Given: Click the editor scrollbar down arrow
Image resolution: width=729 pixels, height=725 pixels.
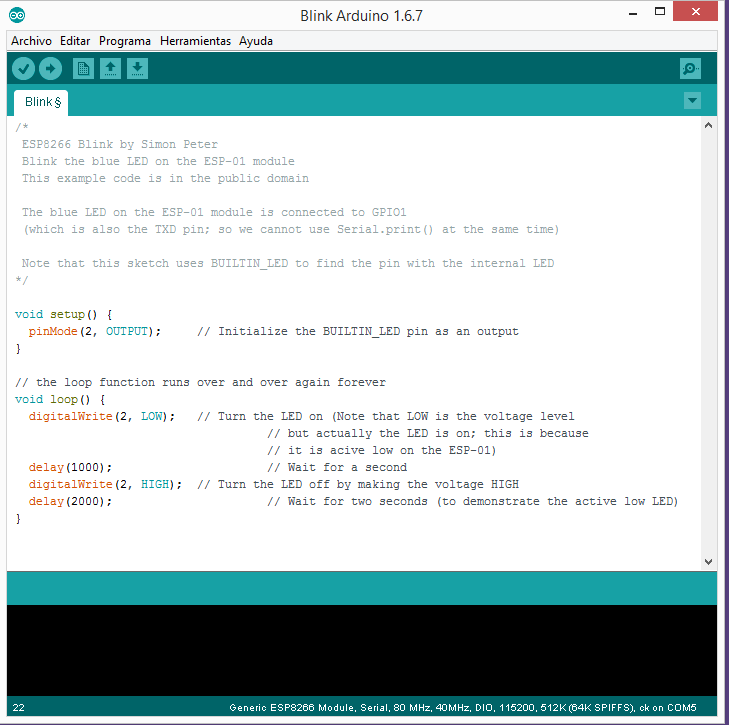Looking at the screenshot, I should [x=708, y=561].
